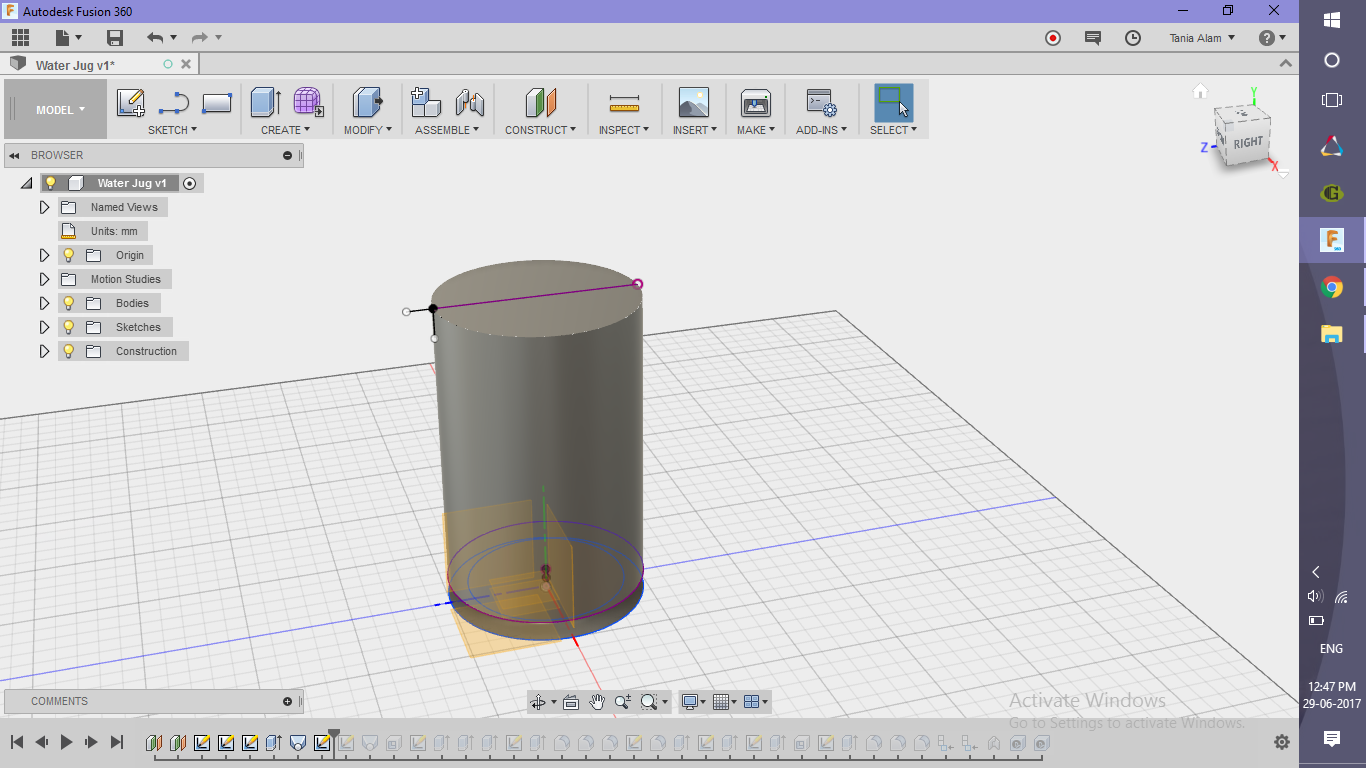This screenshot has height=768, width=1366.
Task: Open the Display Settings dropdown
Action: click(693, 702)
